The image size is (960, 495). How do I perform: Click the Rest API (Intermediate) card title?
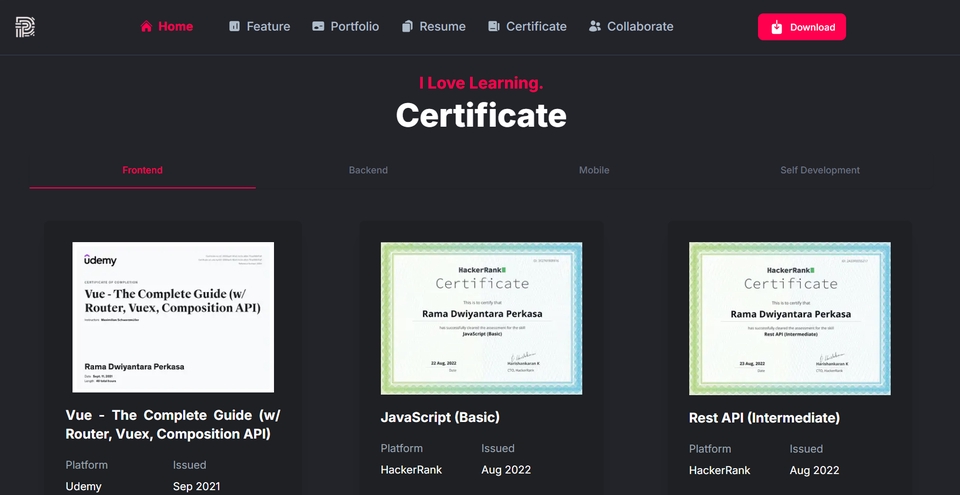pyautogui.click(x=764, y=418)
